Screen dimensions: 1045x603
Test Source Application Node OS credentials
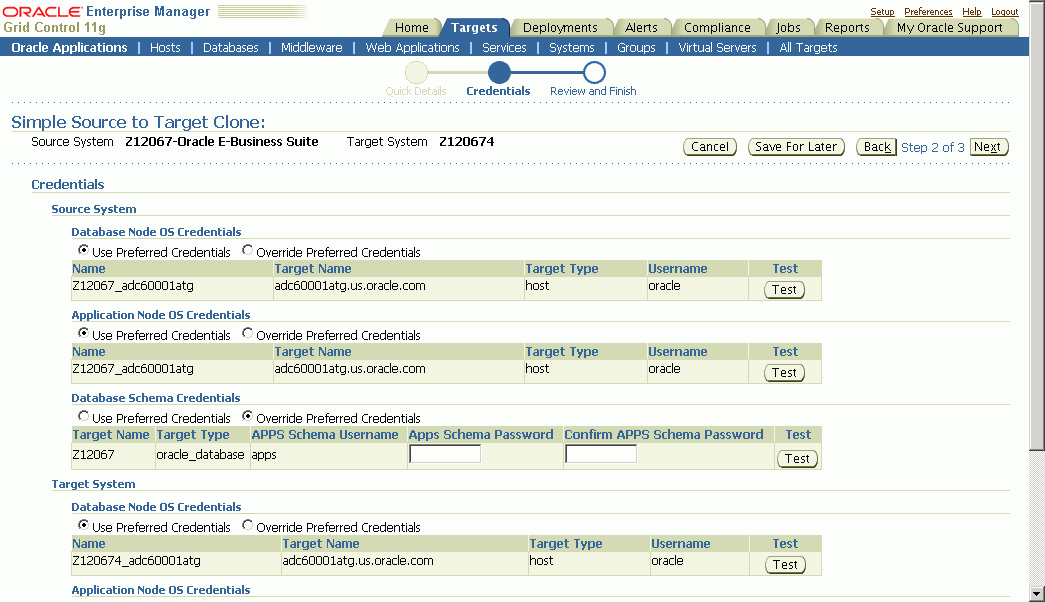click(784, 372)
